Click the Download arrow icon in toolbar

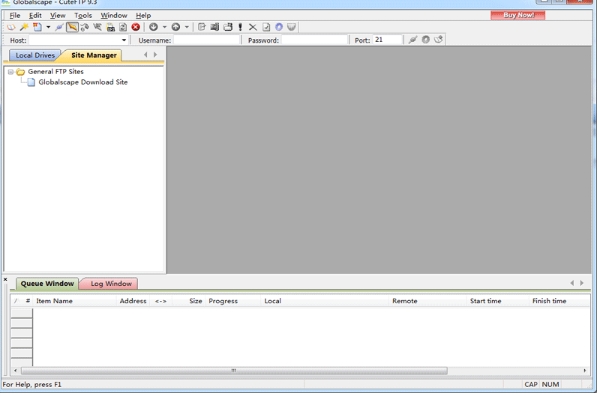pos(153,27)
